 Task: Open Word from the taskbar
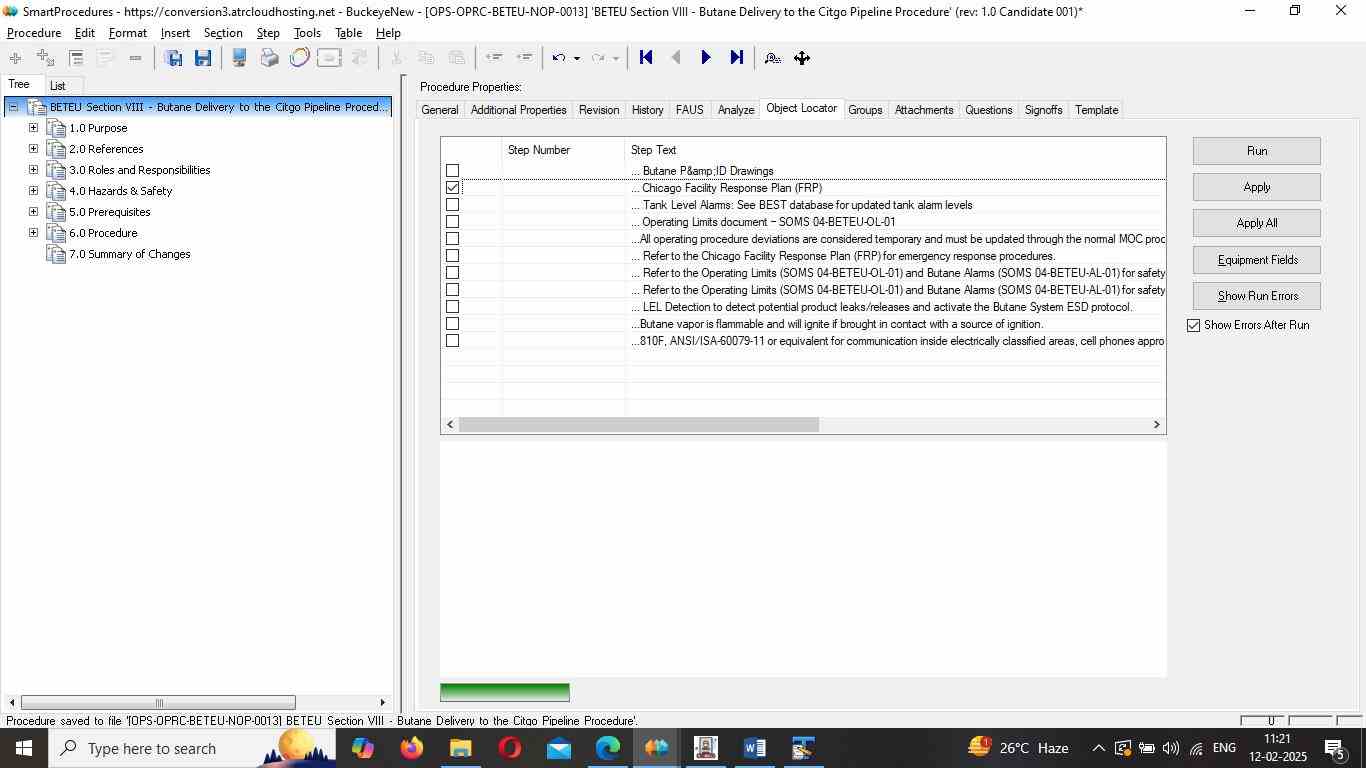point(755,748)
